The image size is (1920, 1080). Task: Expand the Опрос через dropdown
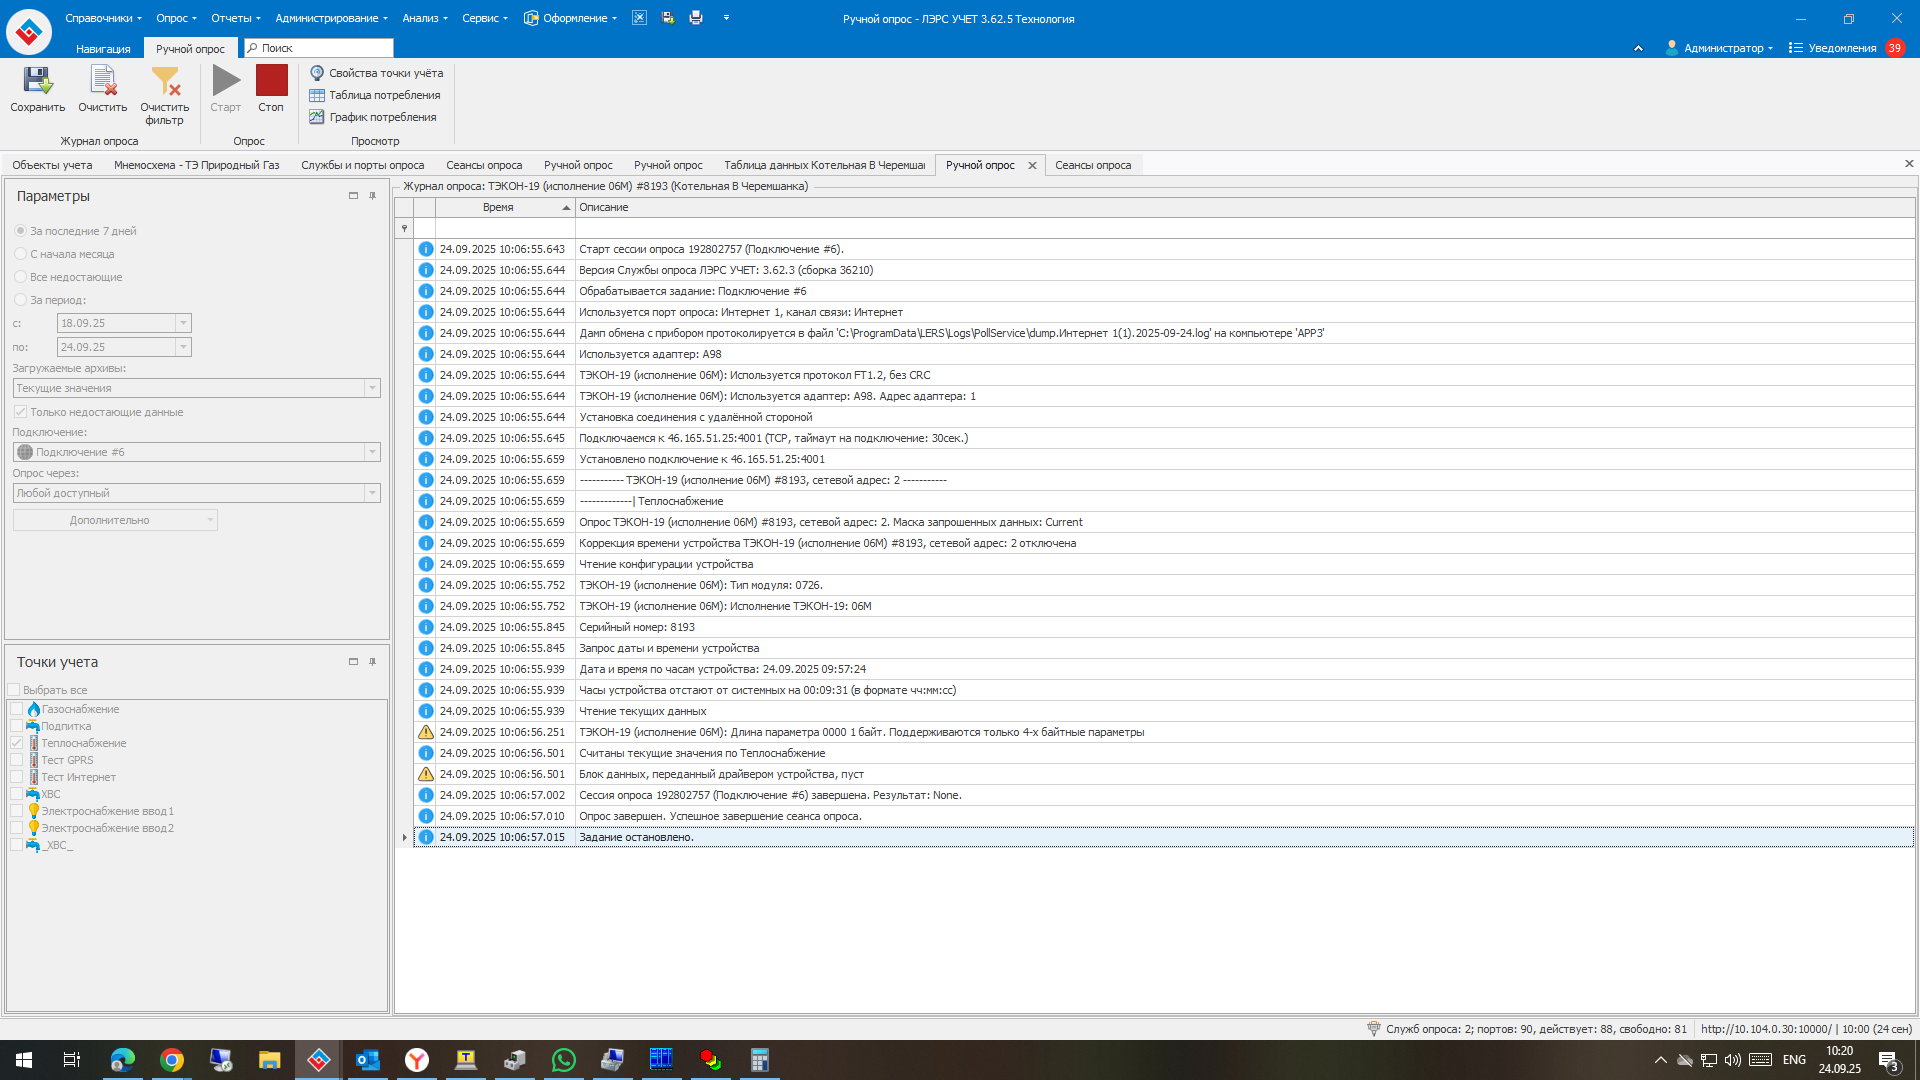pyautogui.click(x=372, y=493)
